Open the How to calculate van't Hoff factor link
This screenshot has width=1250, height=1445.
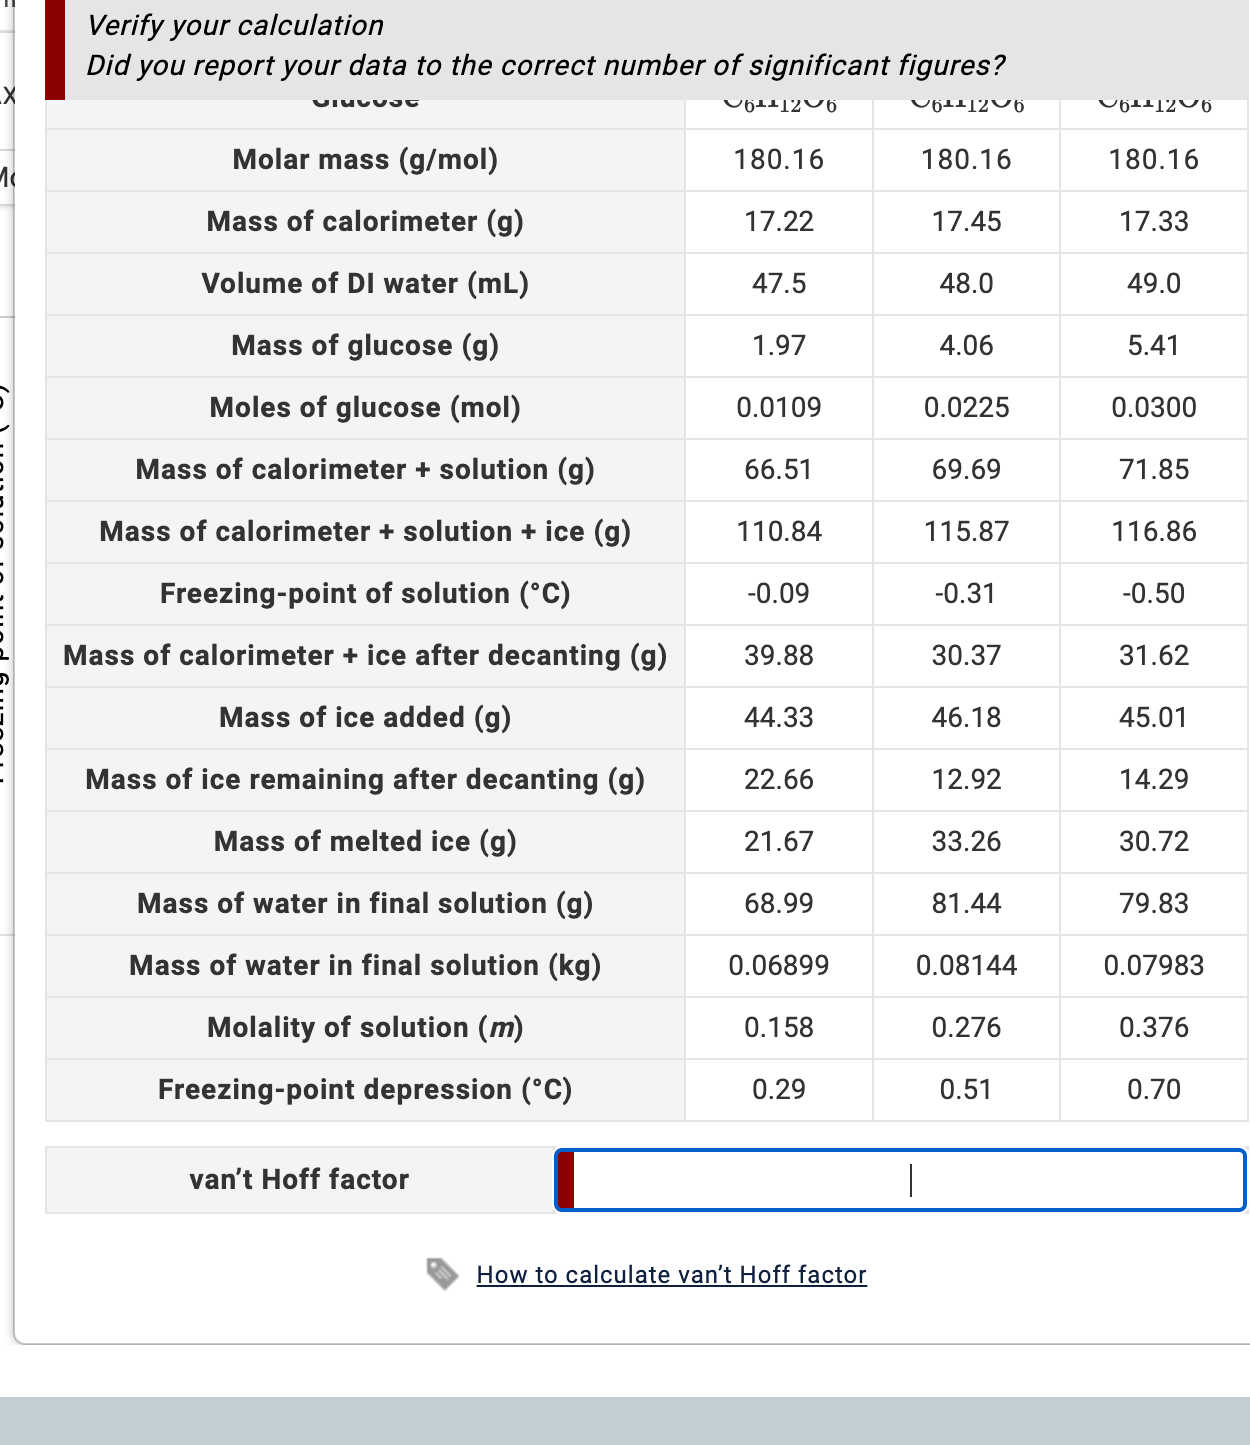[x=672, y=1274]
